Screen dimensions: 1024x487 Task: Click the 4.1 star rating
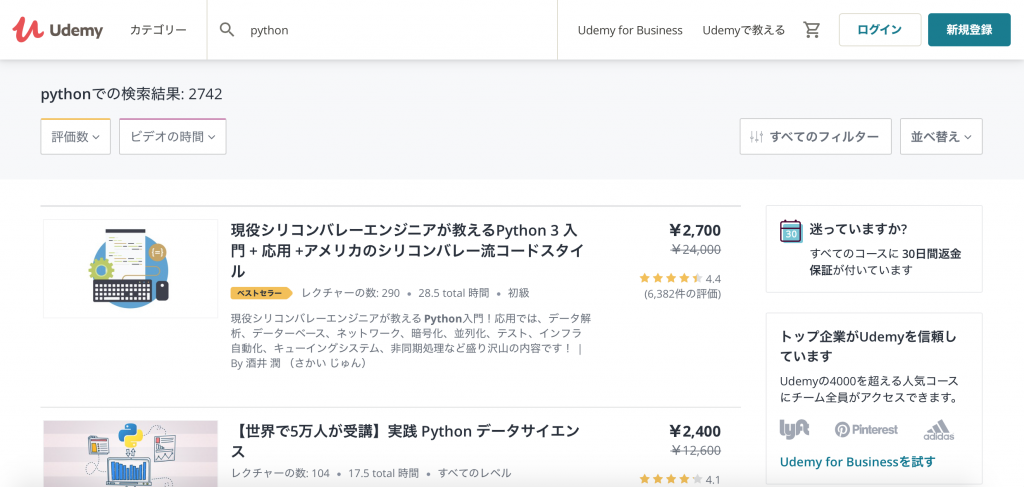pyautogui.click(x=680, y=480)
